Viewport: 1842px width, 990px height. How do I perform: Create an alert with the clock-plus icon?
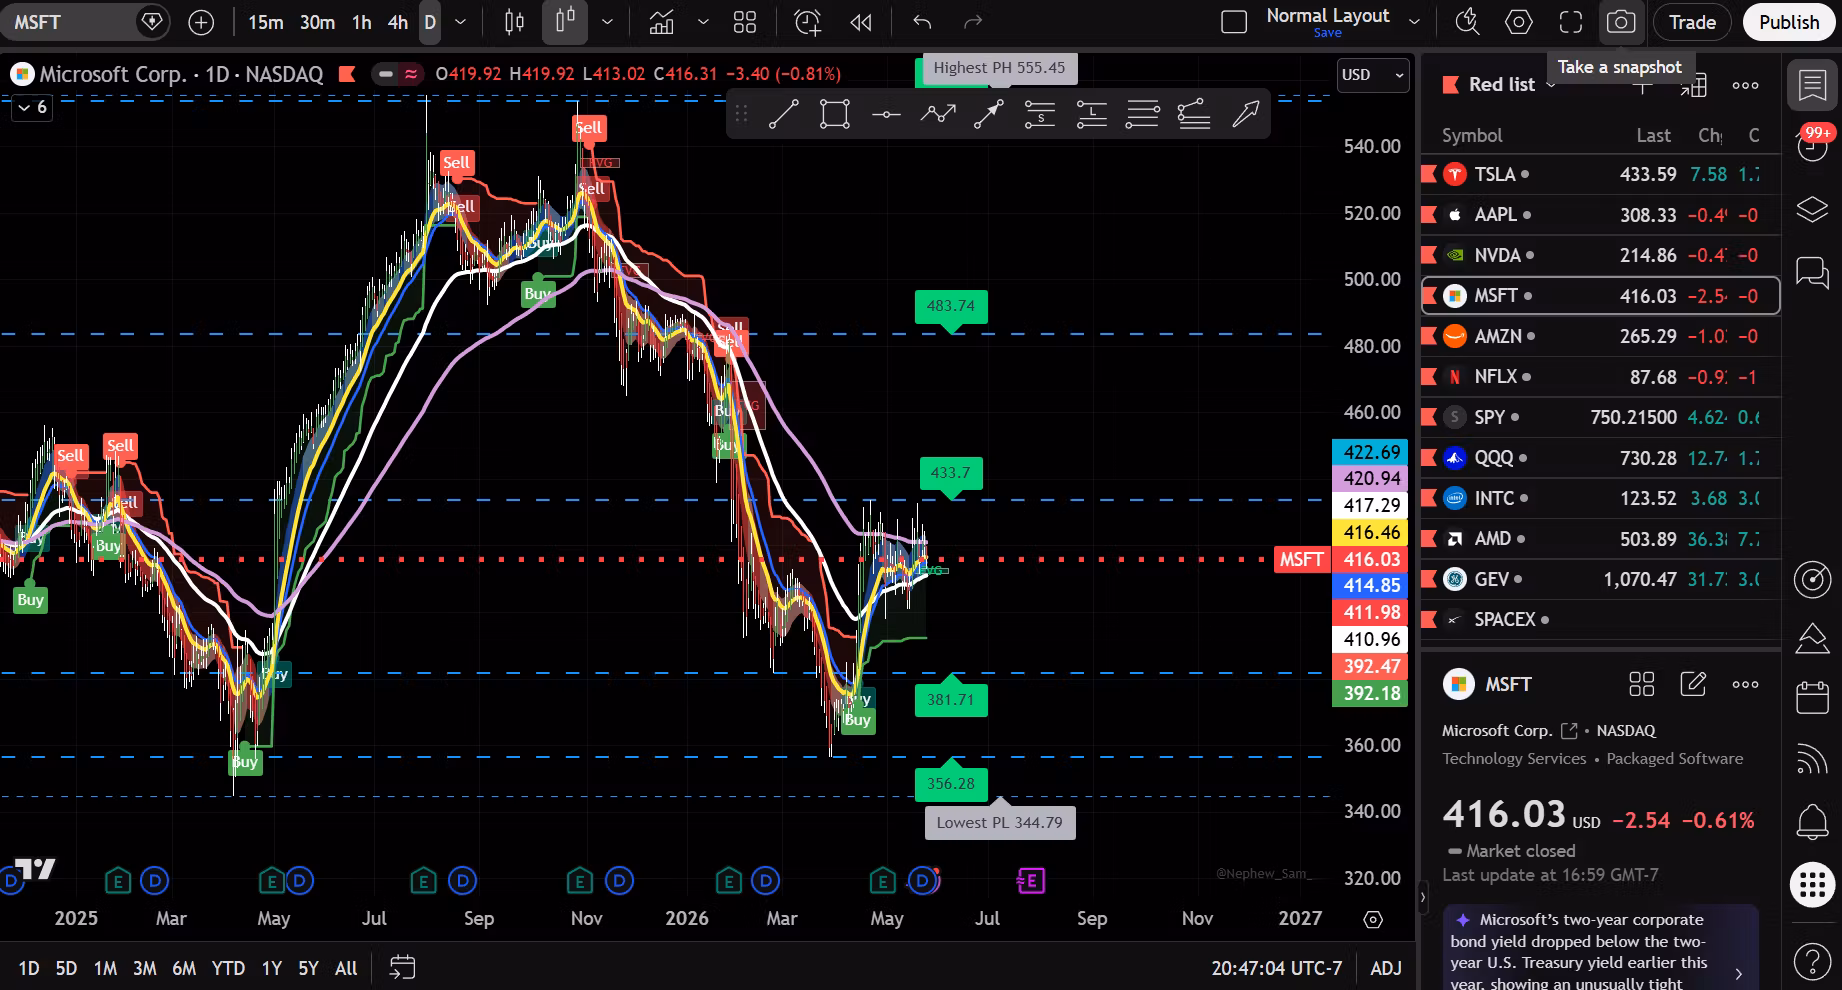(x=807, y=22)
